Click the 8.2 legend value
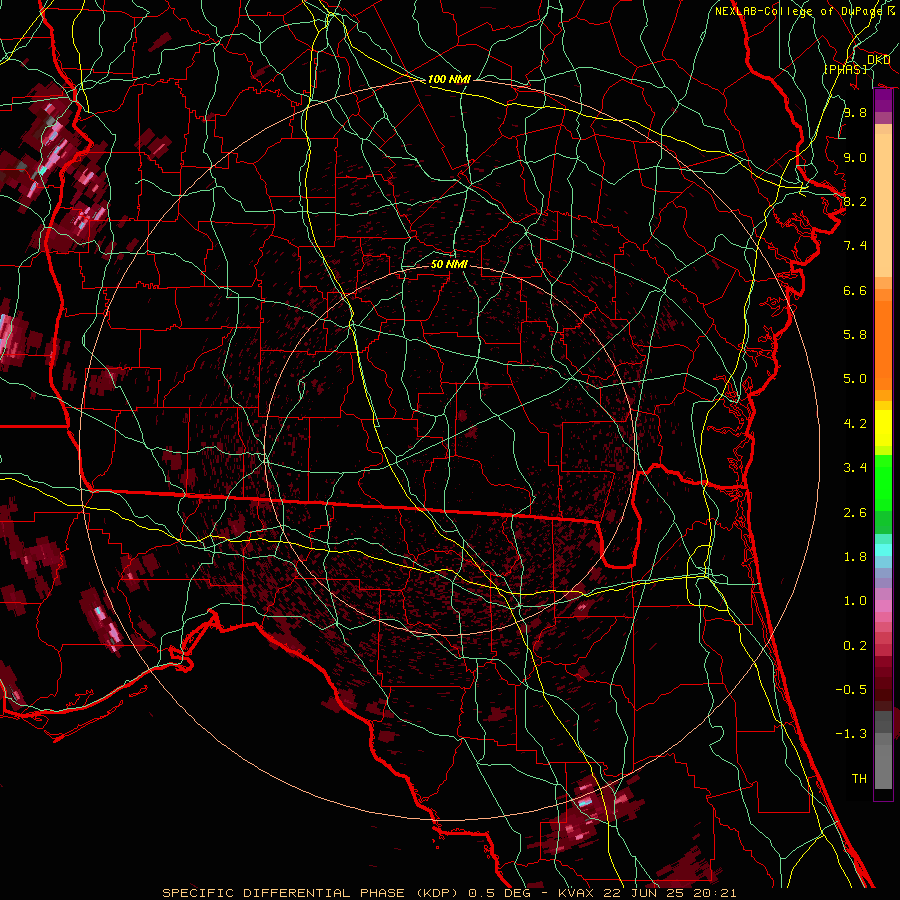This screenshot has height=900, width=900. [855, 201]
